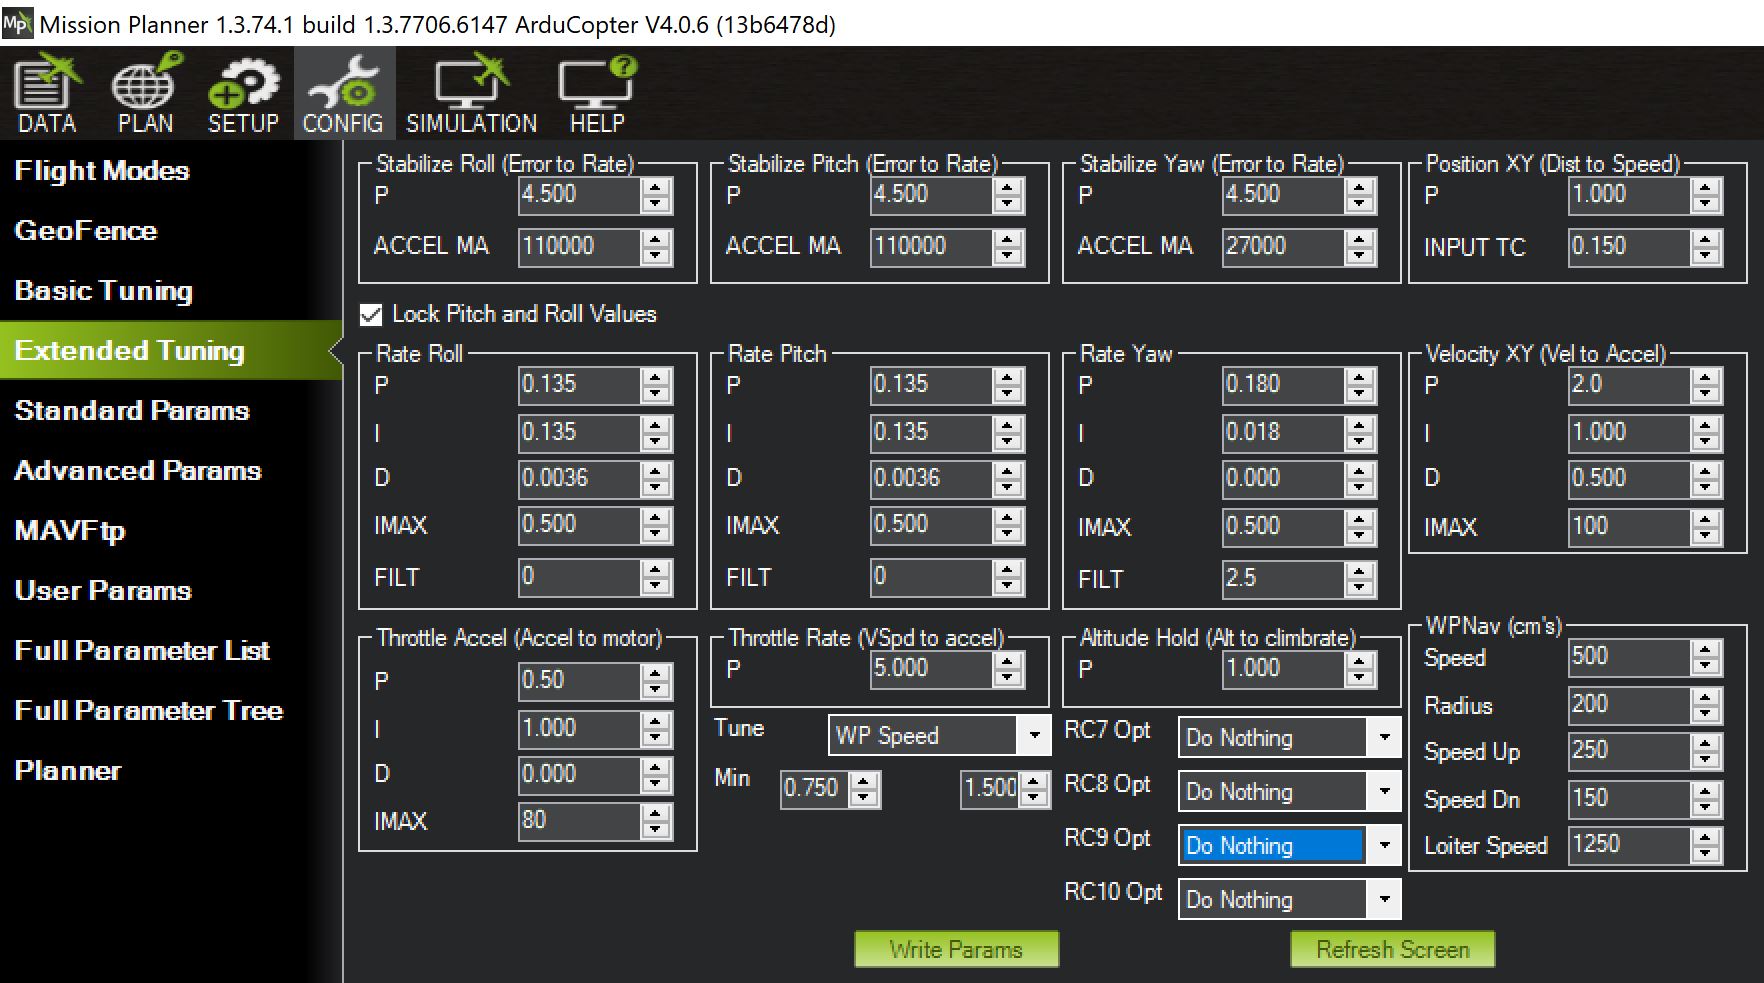This screenshot has width=1764, height=983.
Task: Click Altitude Hold P value field
Action: coord(1283,668)
